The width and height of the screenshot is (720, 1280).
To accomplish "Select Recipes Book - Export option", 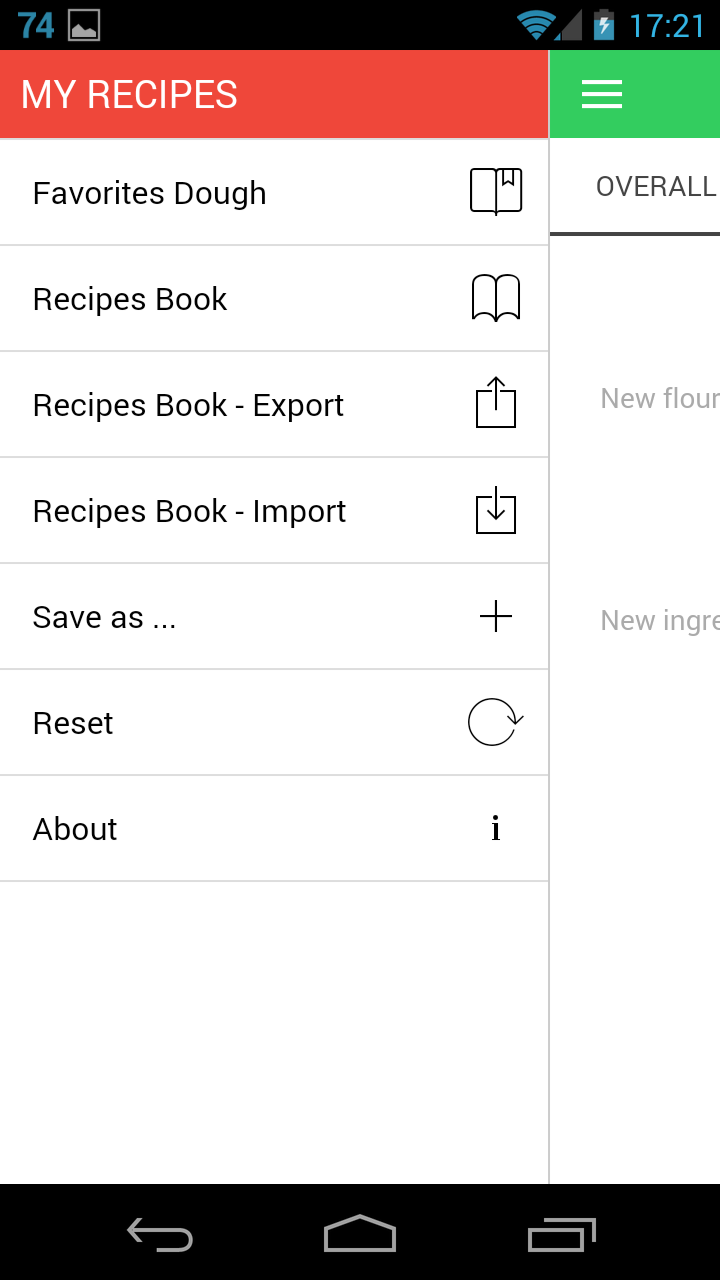I will 188,405.
